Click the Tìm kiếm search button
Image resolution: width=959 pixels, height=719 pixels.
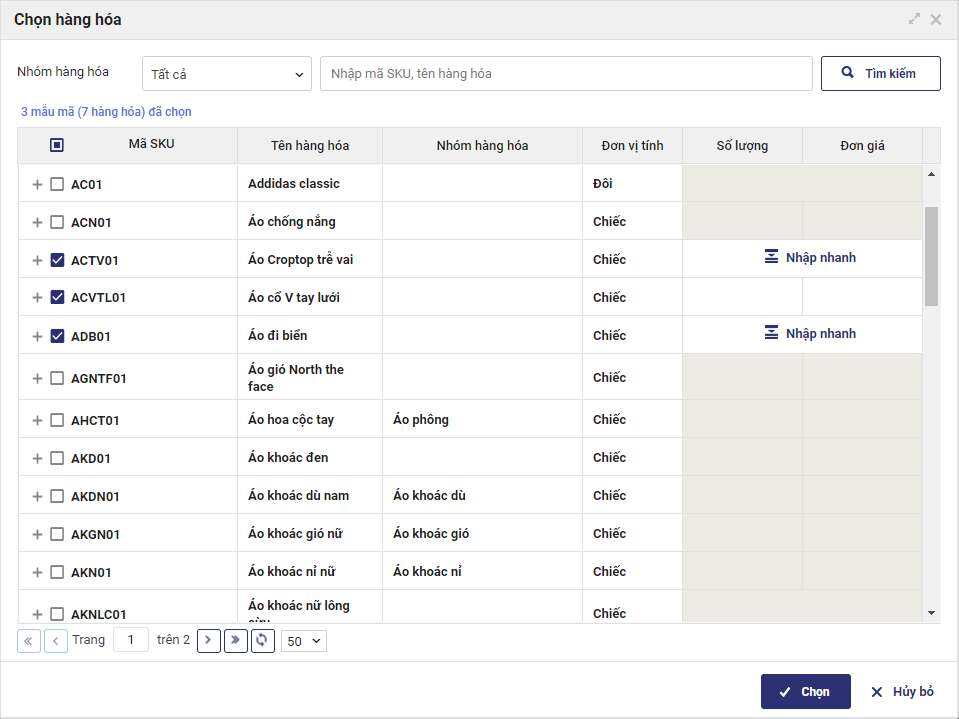tap(880, 74)
